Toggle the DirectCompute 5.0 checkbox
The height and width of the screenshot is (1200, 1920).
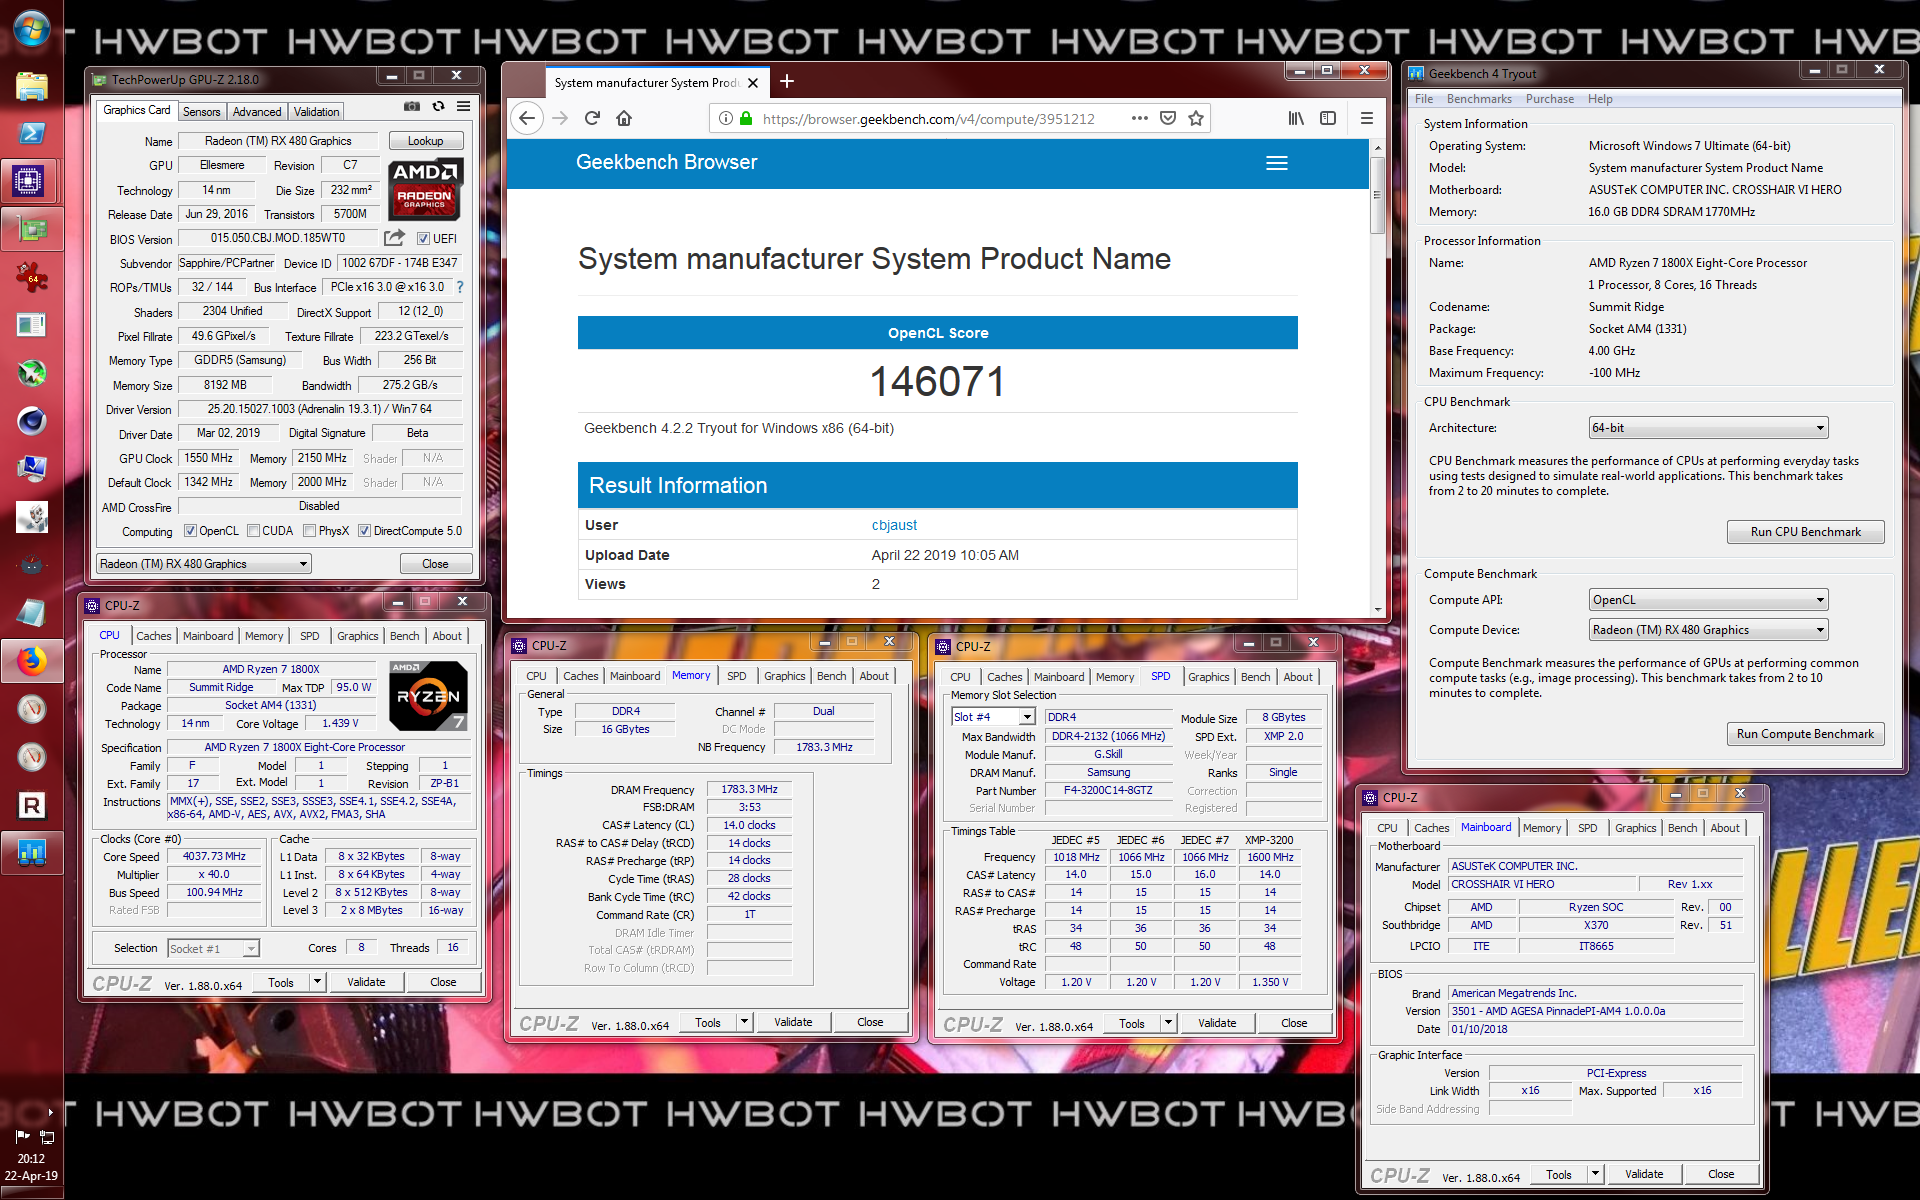(x=365, y=531)
